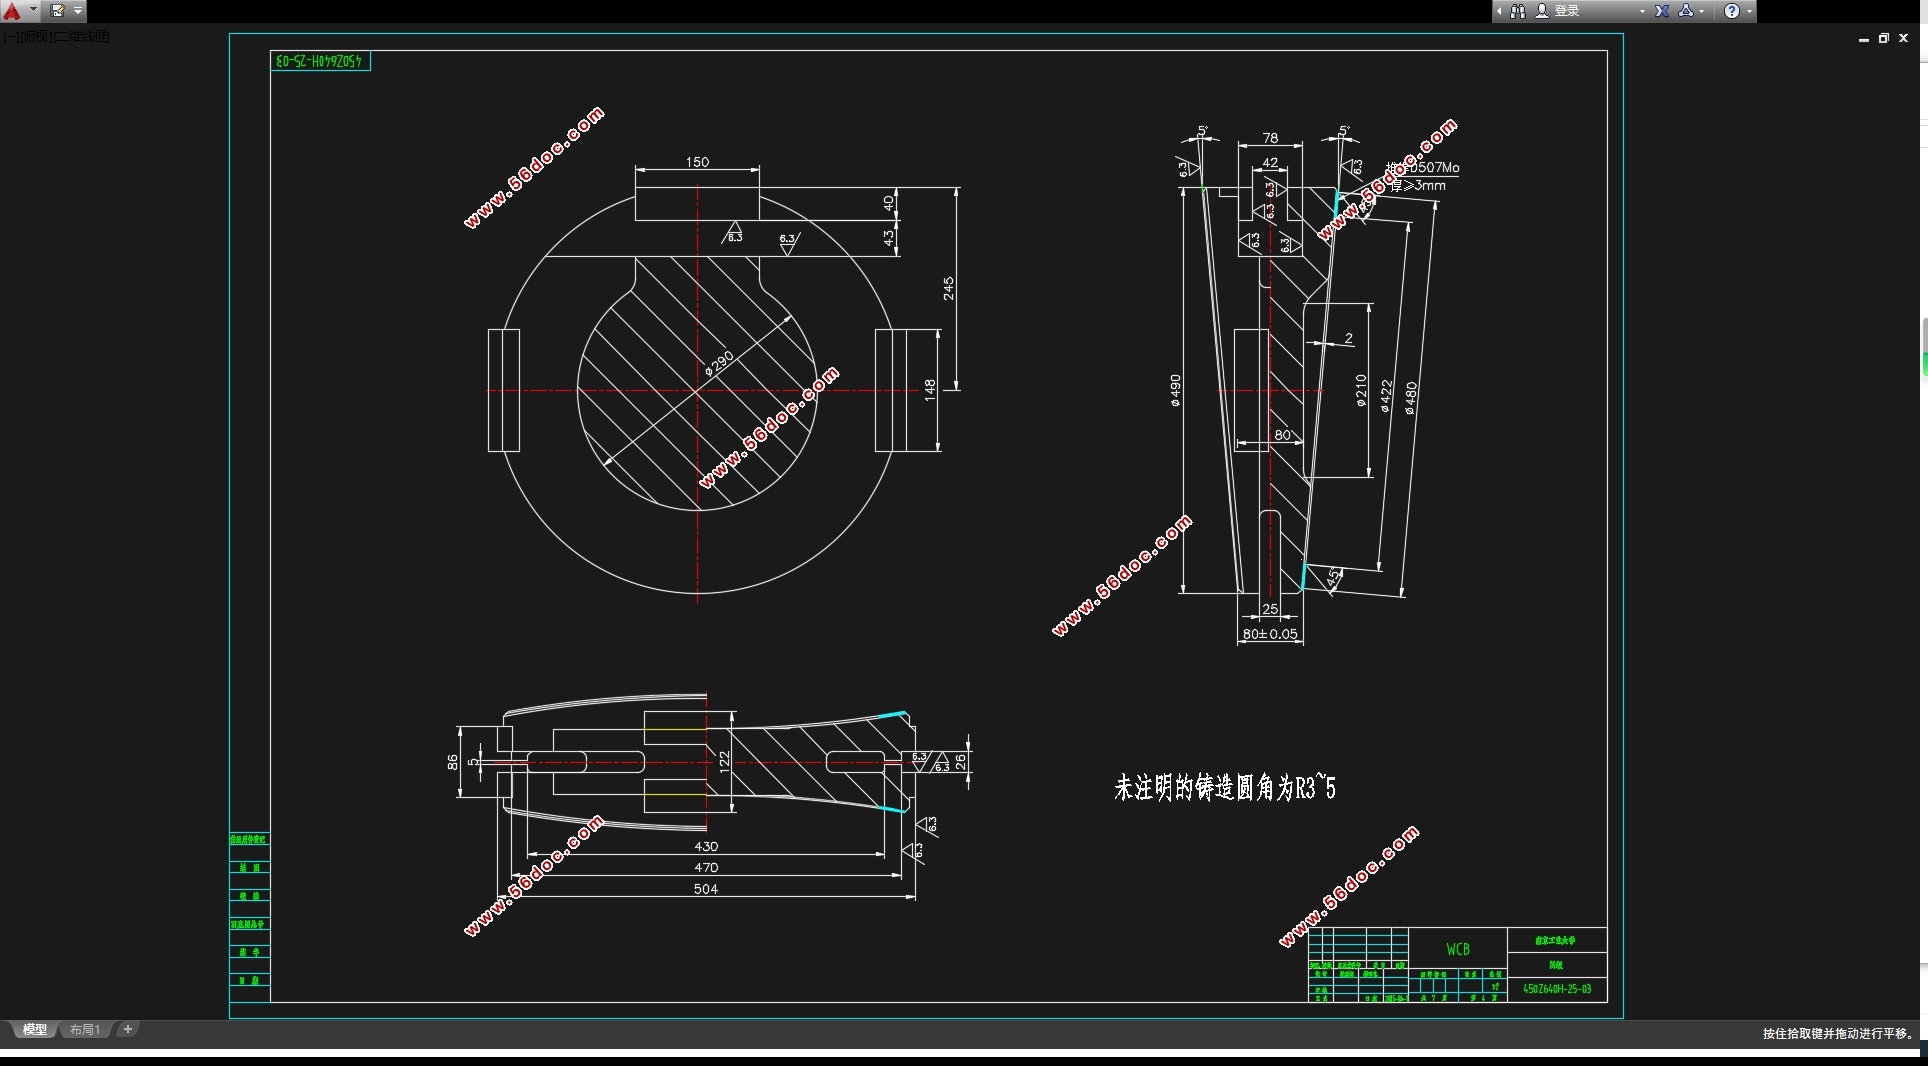This screenshot has height=1066, width=1928.
Task: Add a new layout with plus button
Action: pyautogui.click(x=127, y=1029)
